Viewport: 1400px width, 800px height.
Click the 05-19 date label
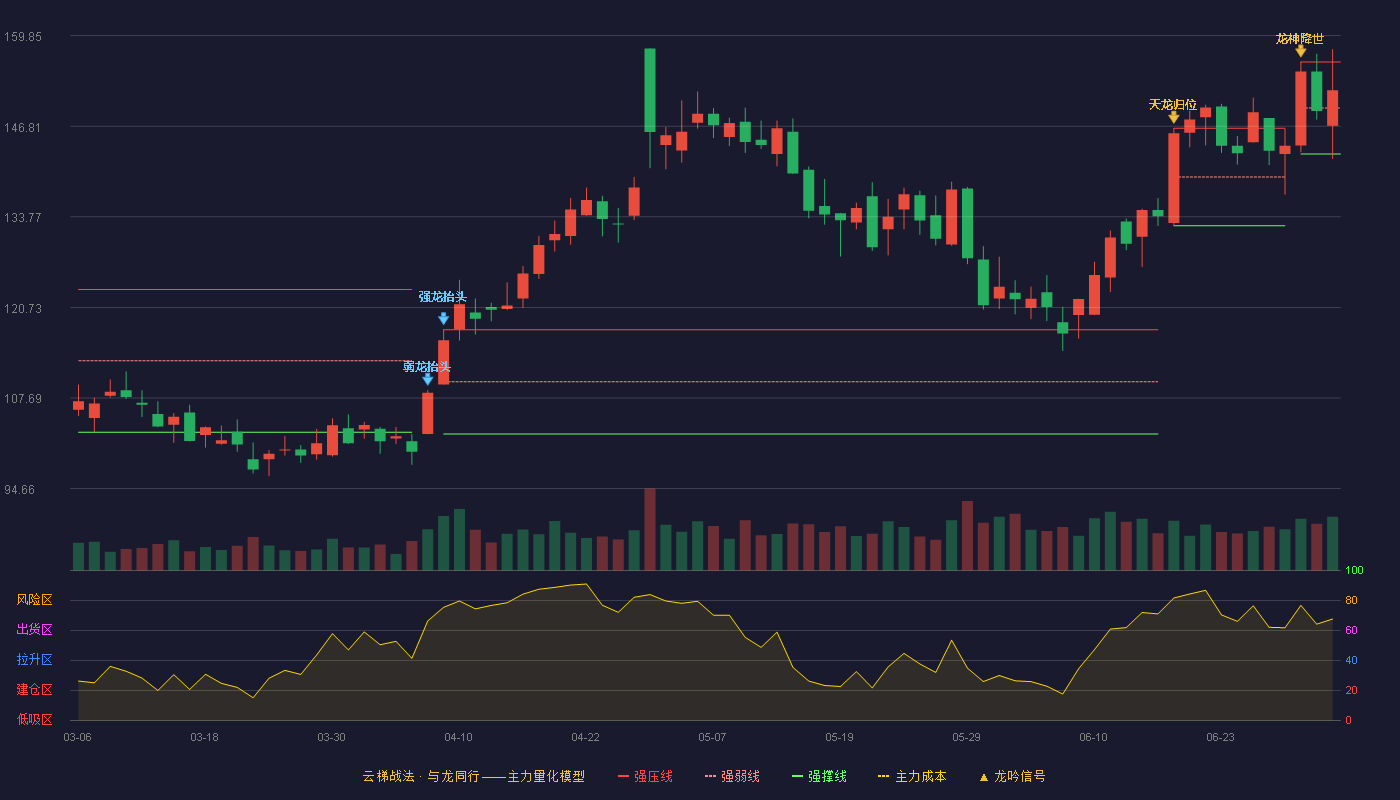point(839,737)
